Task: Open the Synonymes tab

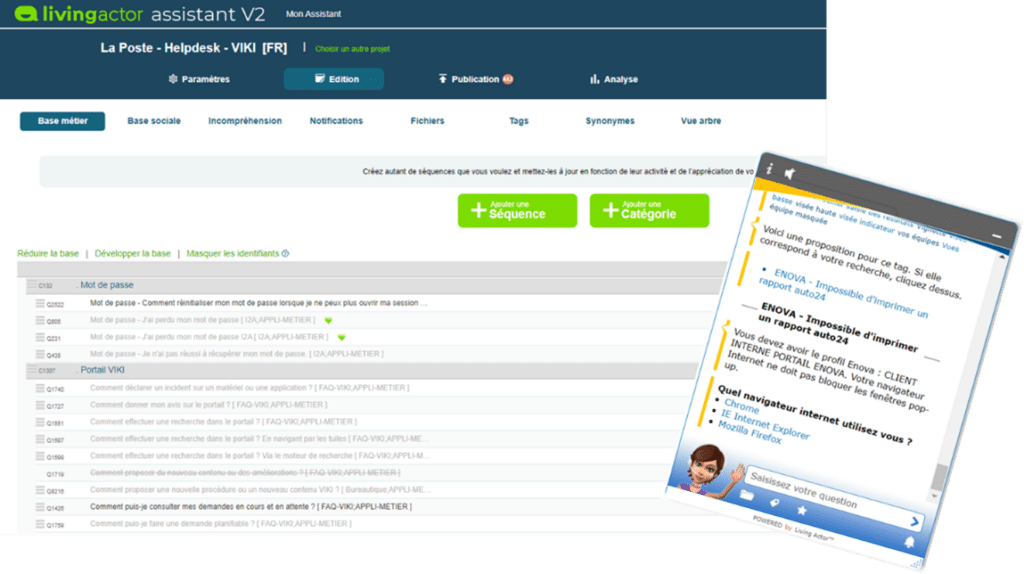Action: 610,121
